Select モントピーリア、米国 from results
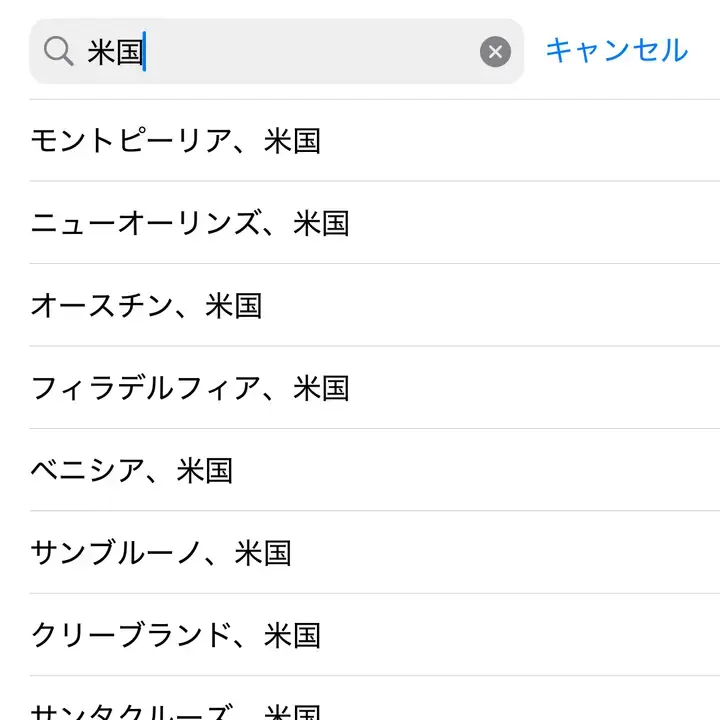Screen dimensions: 720x720 pyautogui.click(x=176, y=140)
